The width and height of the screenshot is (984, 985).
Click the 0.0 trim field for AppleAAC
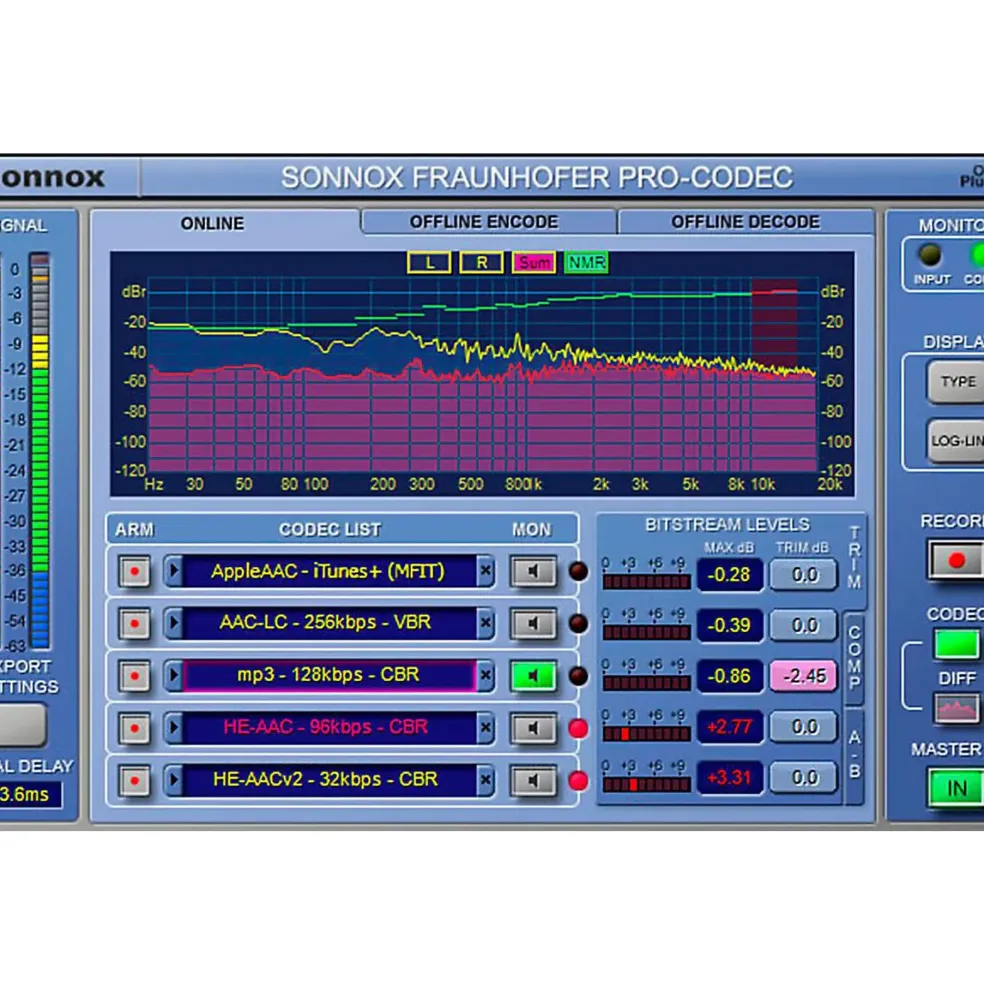tap(804, 575)
